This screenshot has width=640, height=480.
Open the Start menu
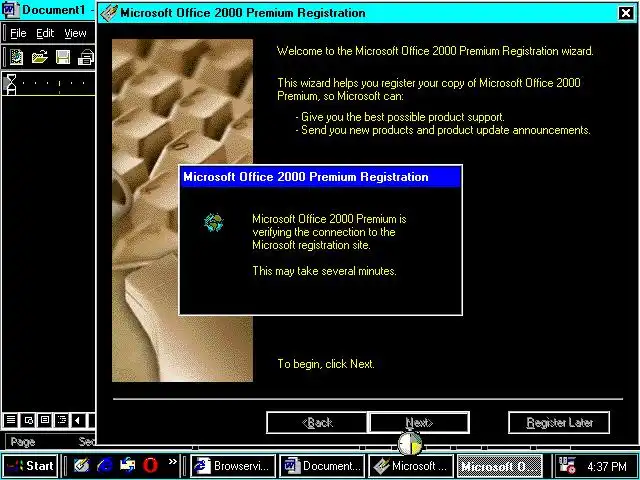coord(29,466)
